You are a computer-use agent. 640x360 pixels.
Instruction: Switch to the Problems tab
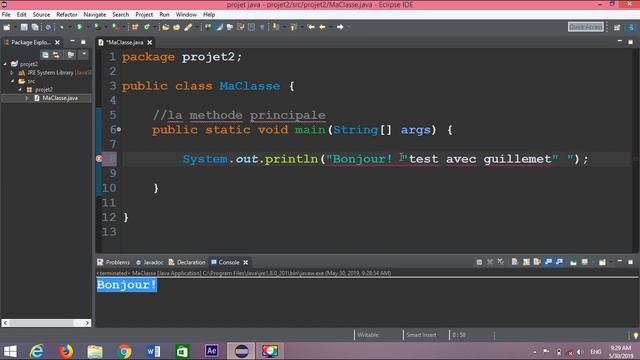113,262
